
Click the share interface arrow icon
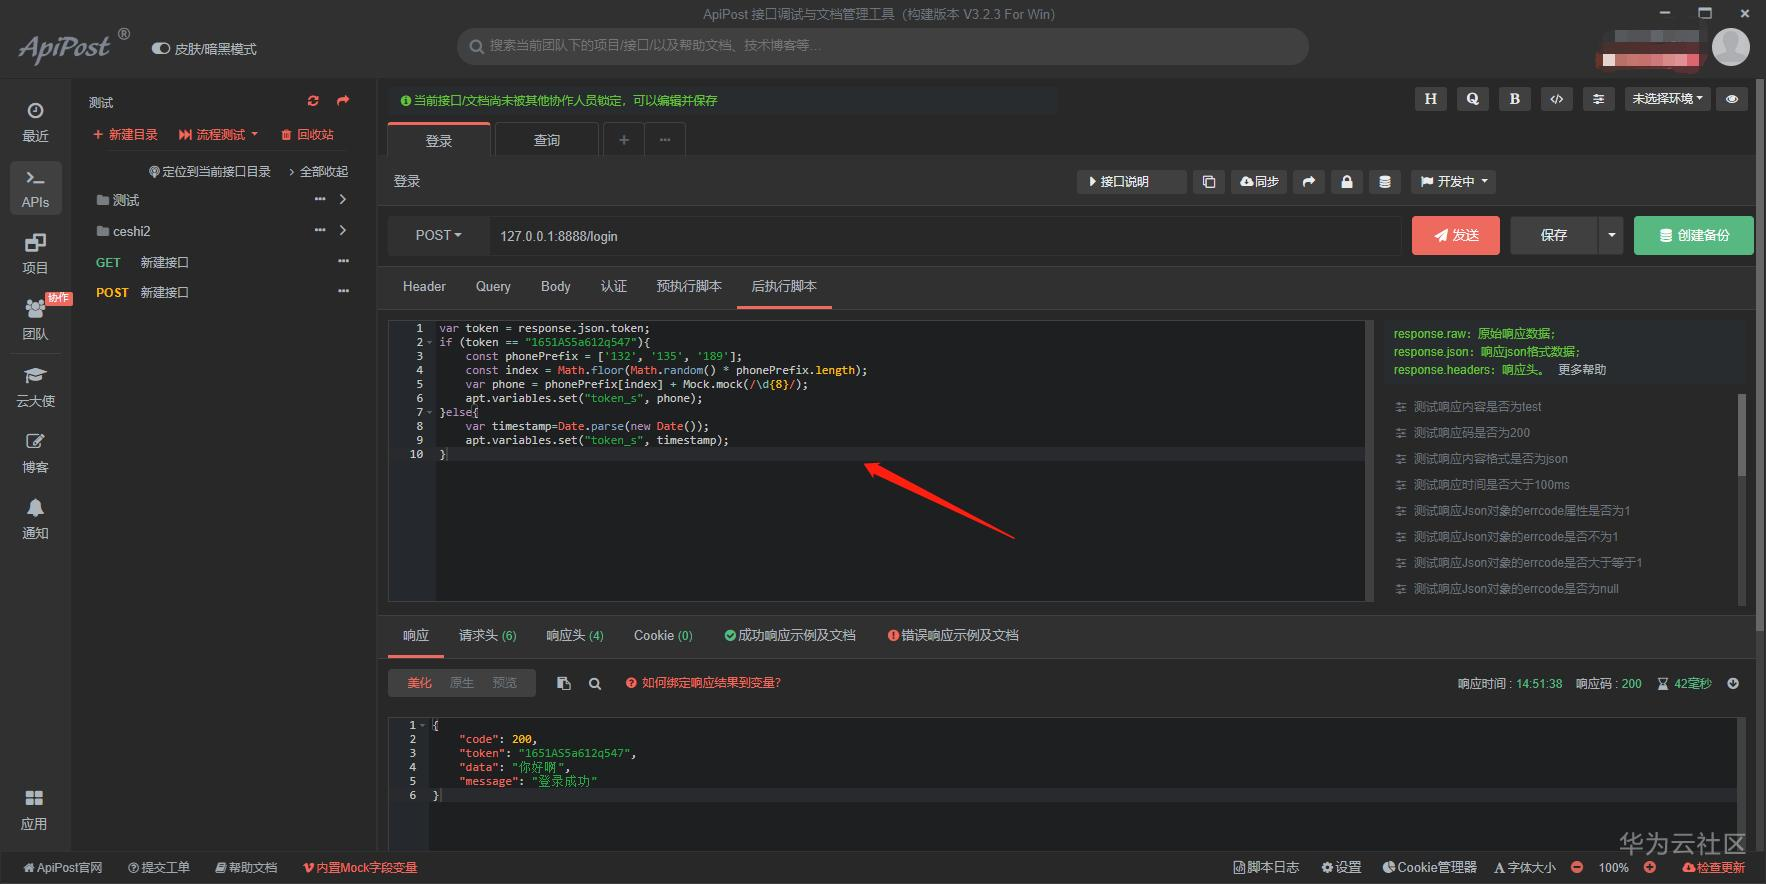pos(1309,182)
